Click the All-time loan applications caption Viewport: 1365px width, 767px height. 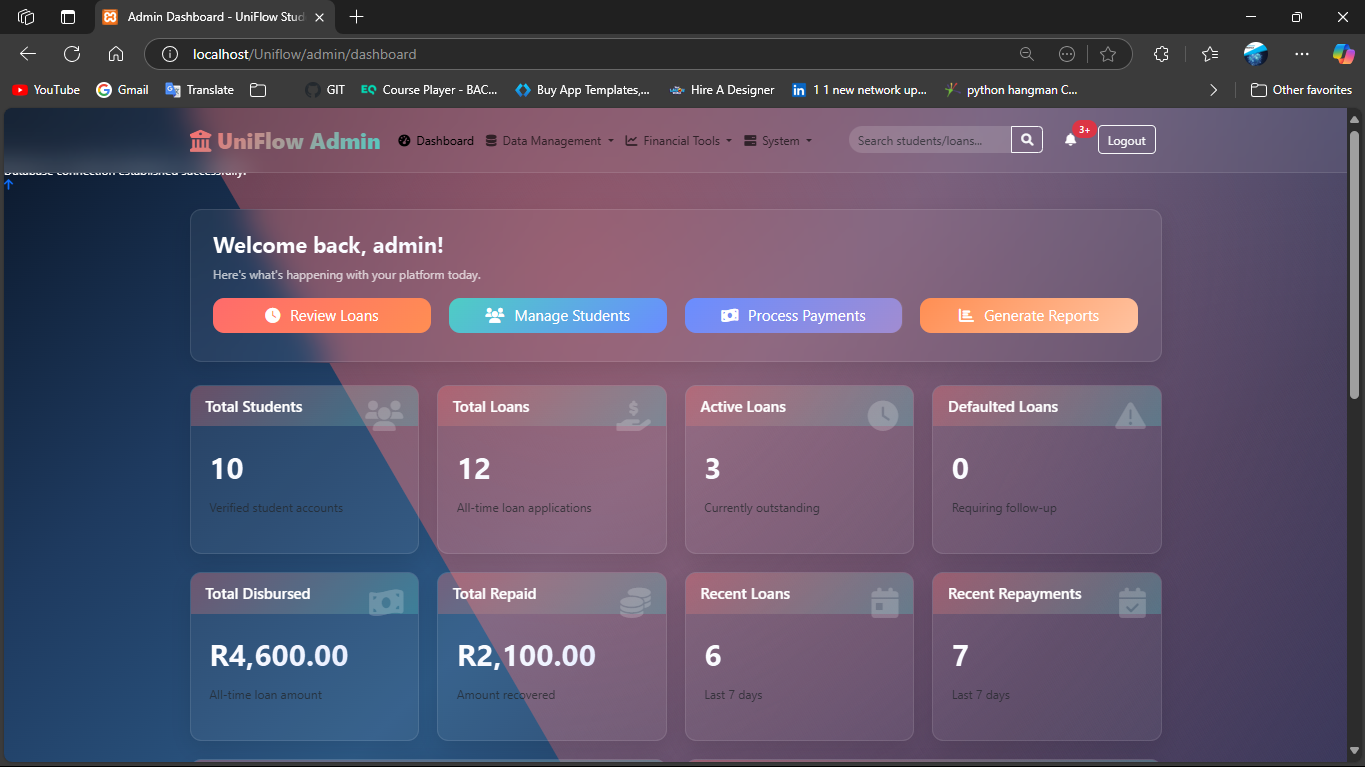(x=524, y=508)
